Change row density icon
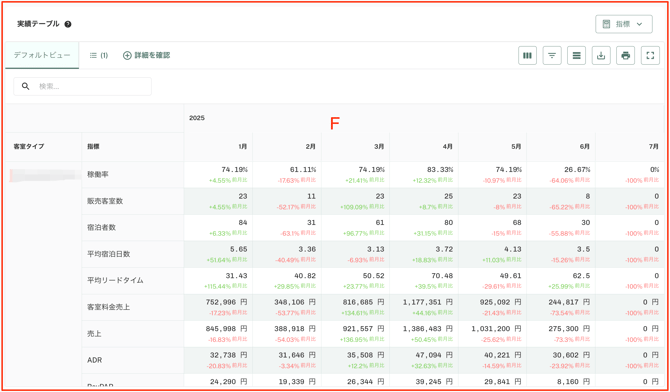The height and width of the screenshot is (392, 670). coord(576,56)
